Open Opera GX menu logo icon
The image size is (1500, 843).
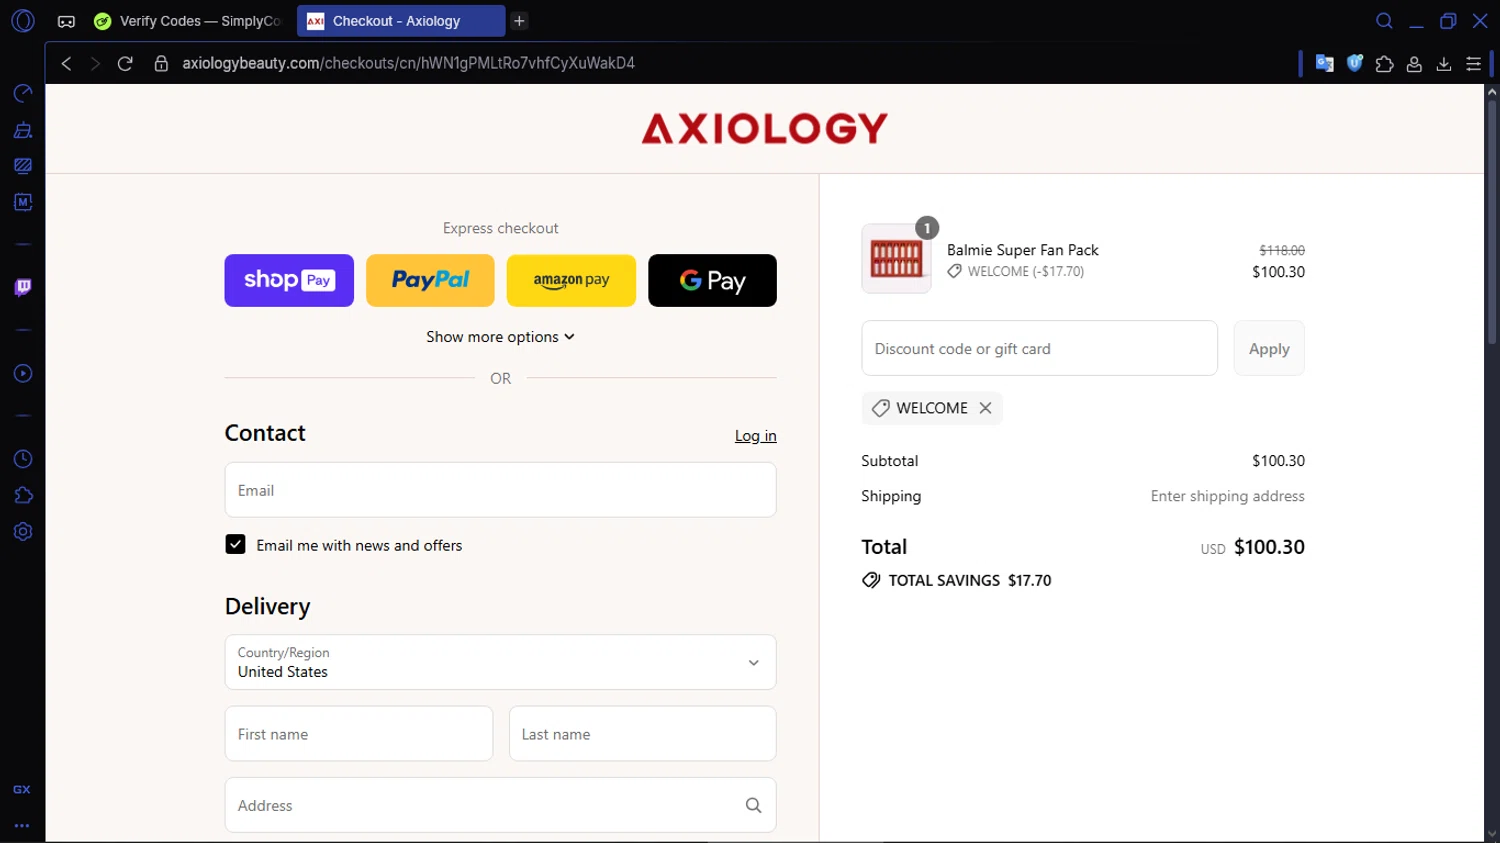22,21
